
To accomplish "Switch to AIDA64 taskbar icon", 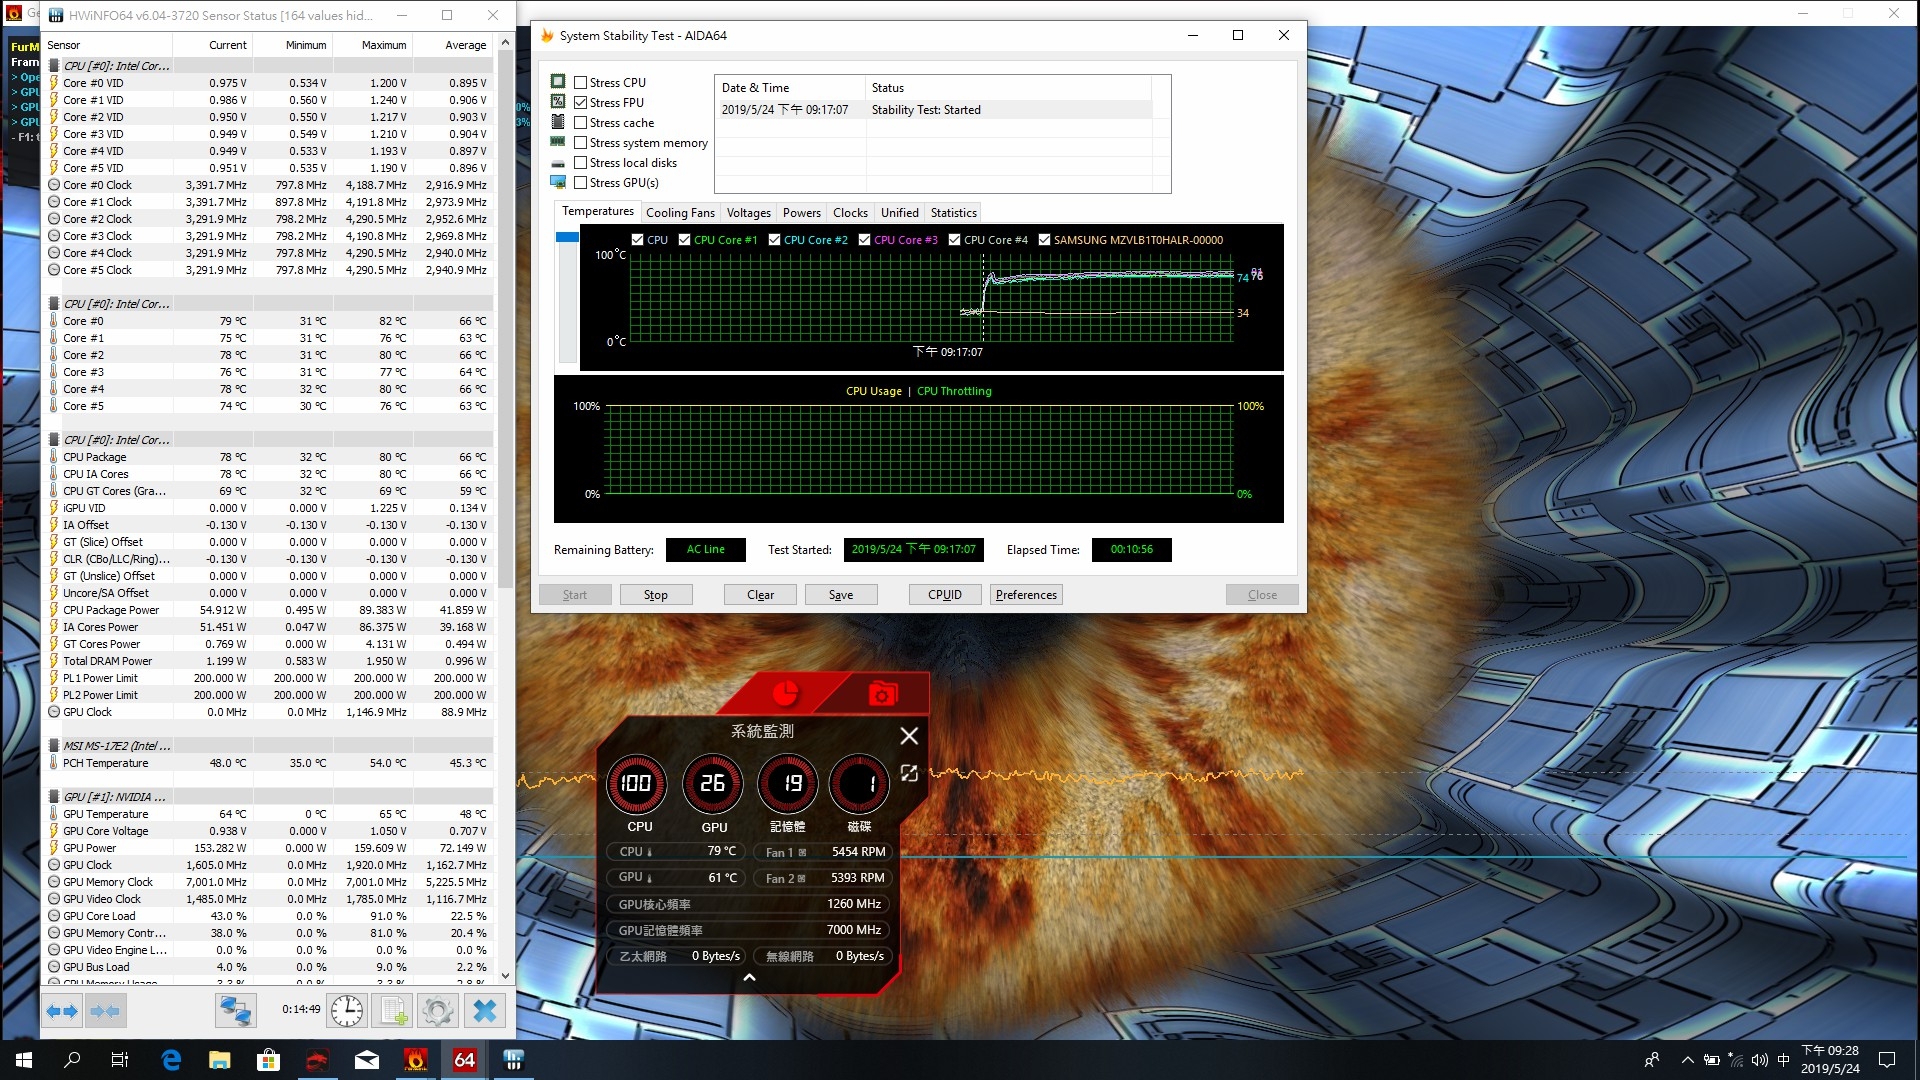I will pyautogui.click(x=465, y=1060).
